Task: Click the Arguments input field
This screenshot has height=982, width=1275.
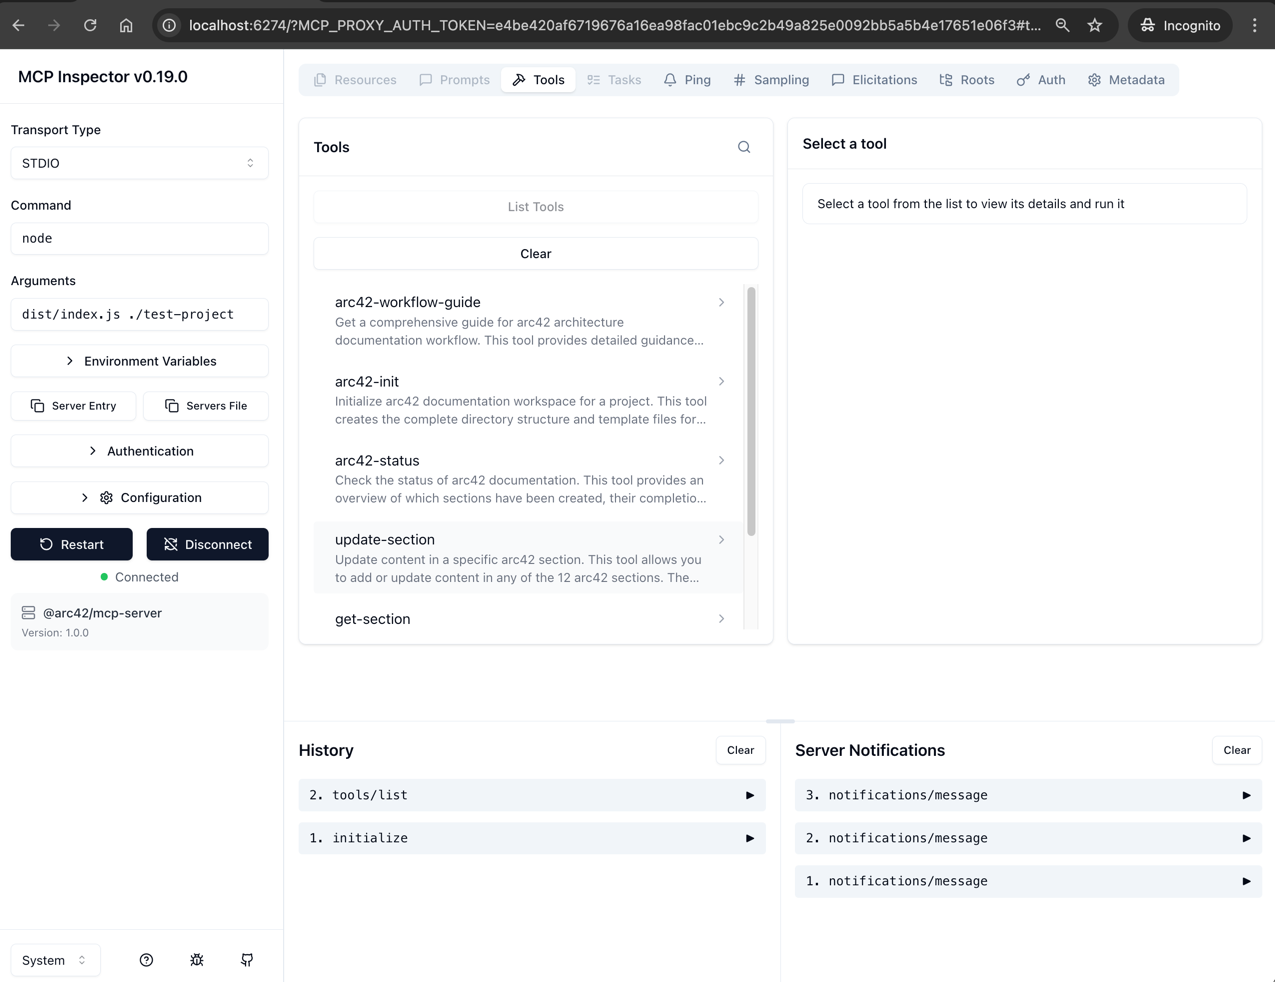Action: [x=139, y=314]
